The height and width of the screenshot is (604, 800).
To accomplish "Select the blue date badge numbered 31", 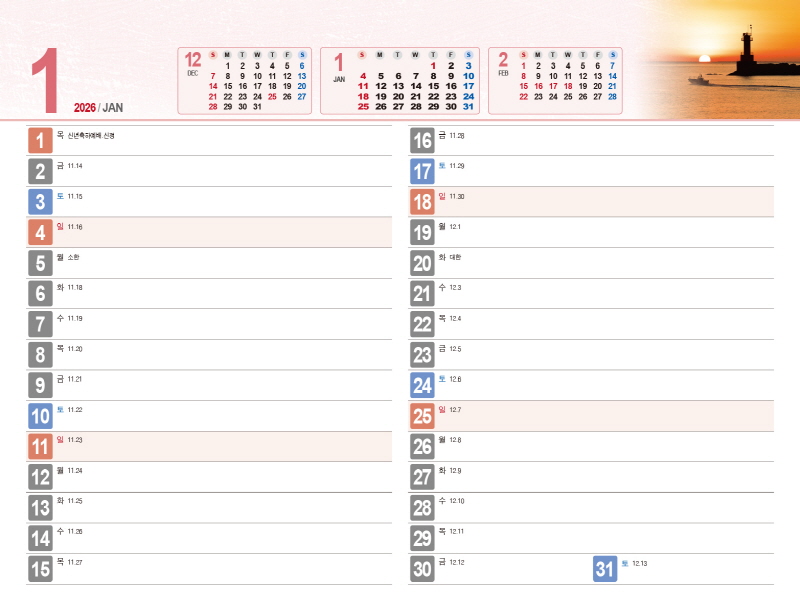I will tap(605, 569).
